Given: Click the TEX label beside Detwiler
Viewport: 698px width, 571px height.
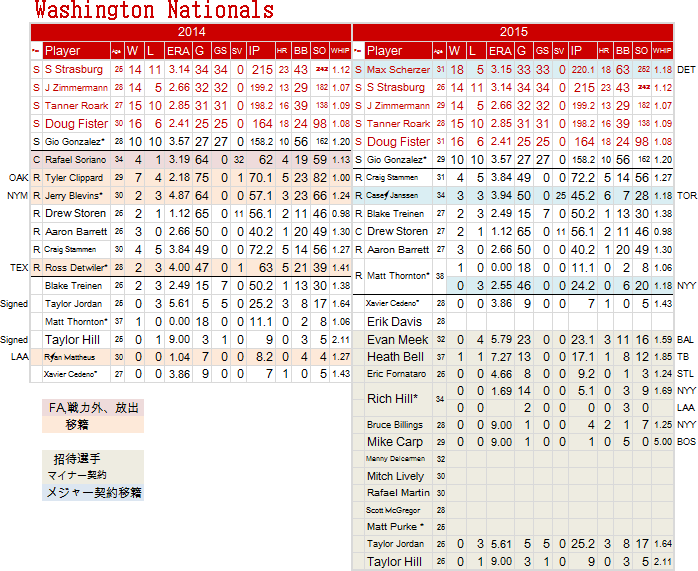Looking at the screenshot, I should tap(19, 268).
